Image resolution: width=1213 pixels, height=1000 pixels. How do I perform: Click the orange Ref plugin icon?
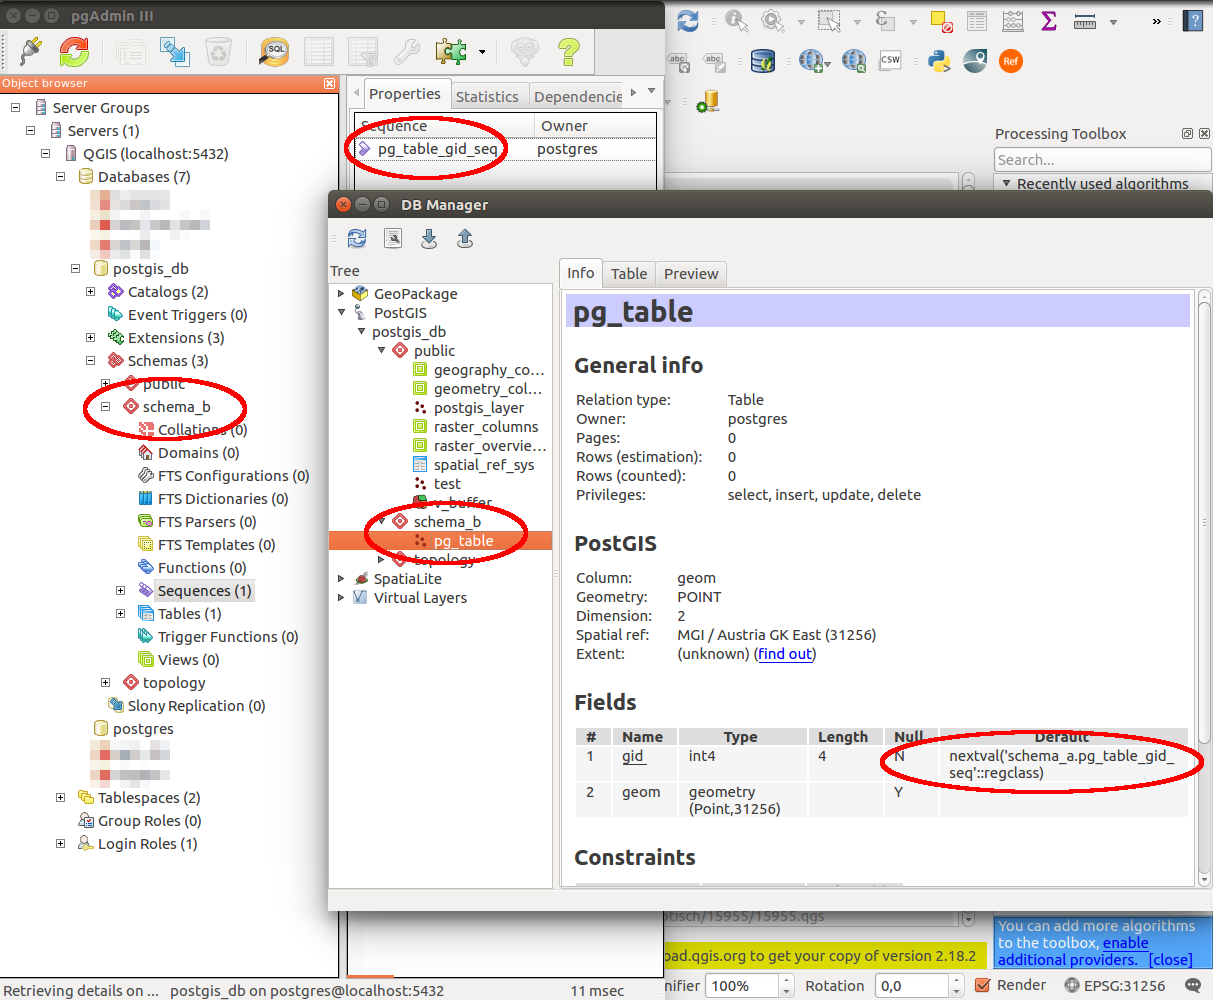(x=1011, y=61)
